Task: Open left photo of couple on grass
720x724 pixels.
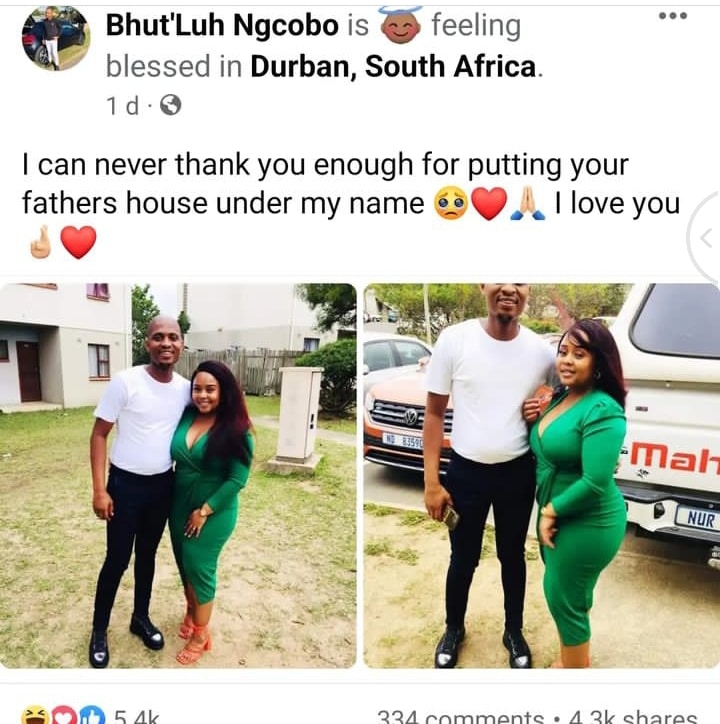Action: 178,476
